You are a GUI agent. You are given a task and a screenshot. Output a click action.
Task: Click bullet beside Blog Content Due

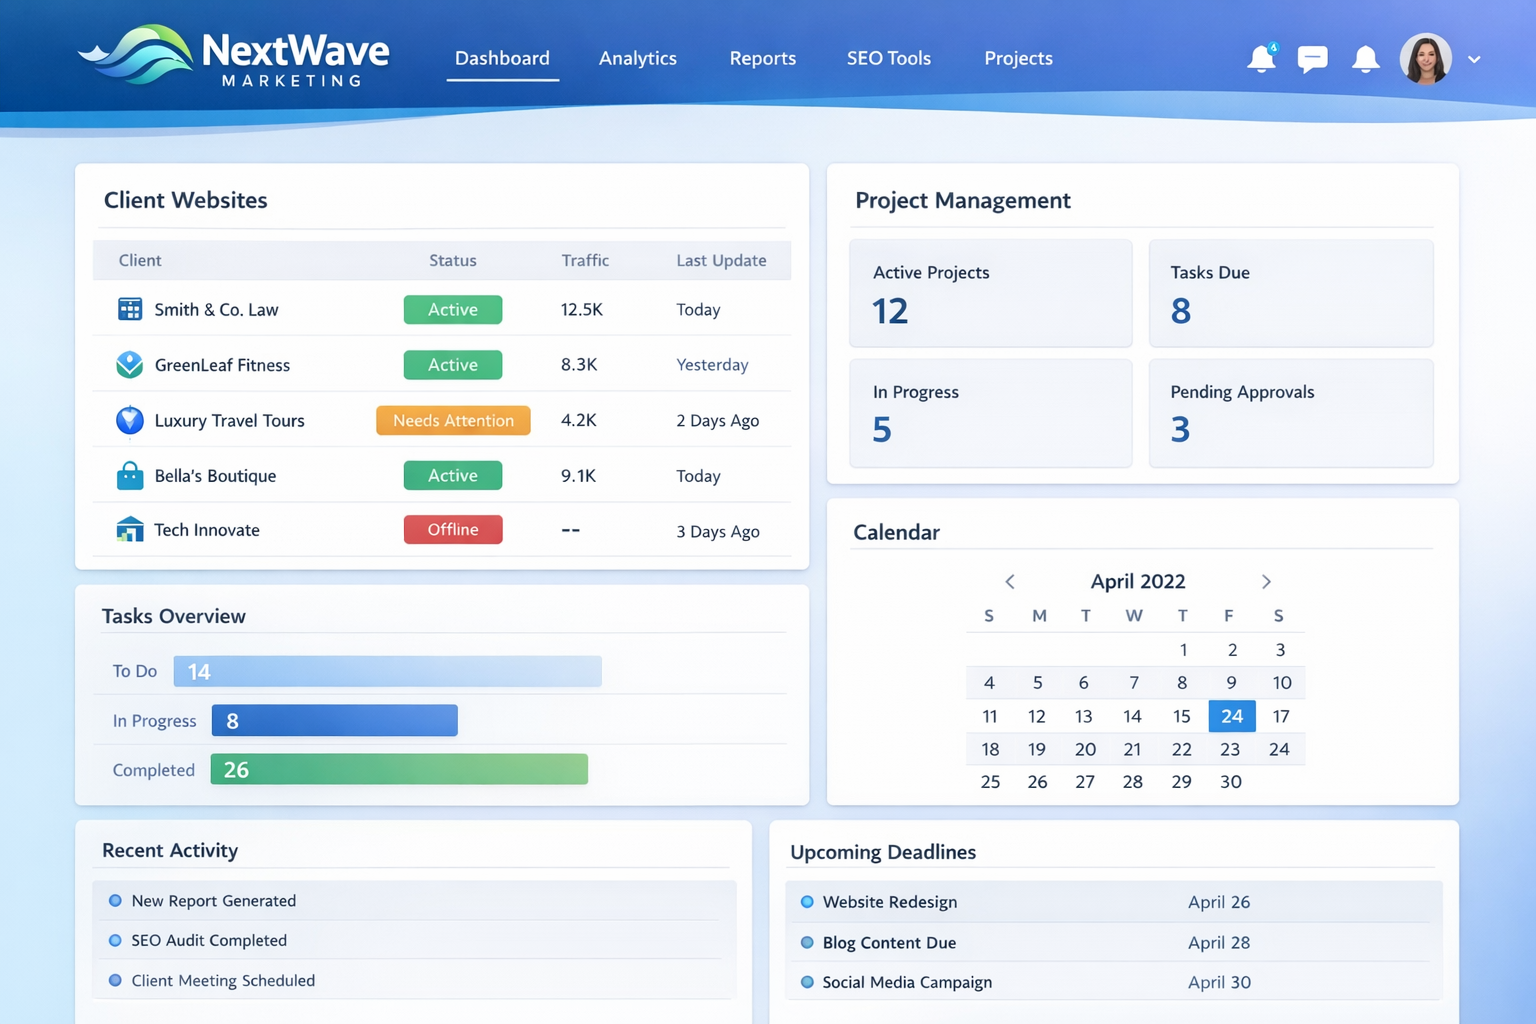[807, 943]
